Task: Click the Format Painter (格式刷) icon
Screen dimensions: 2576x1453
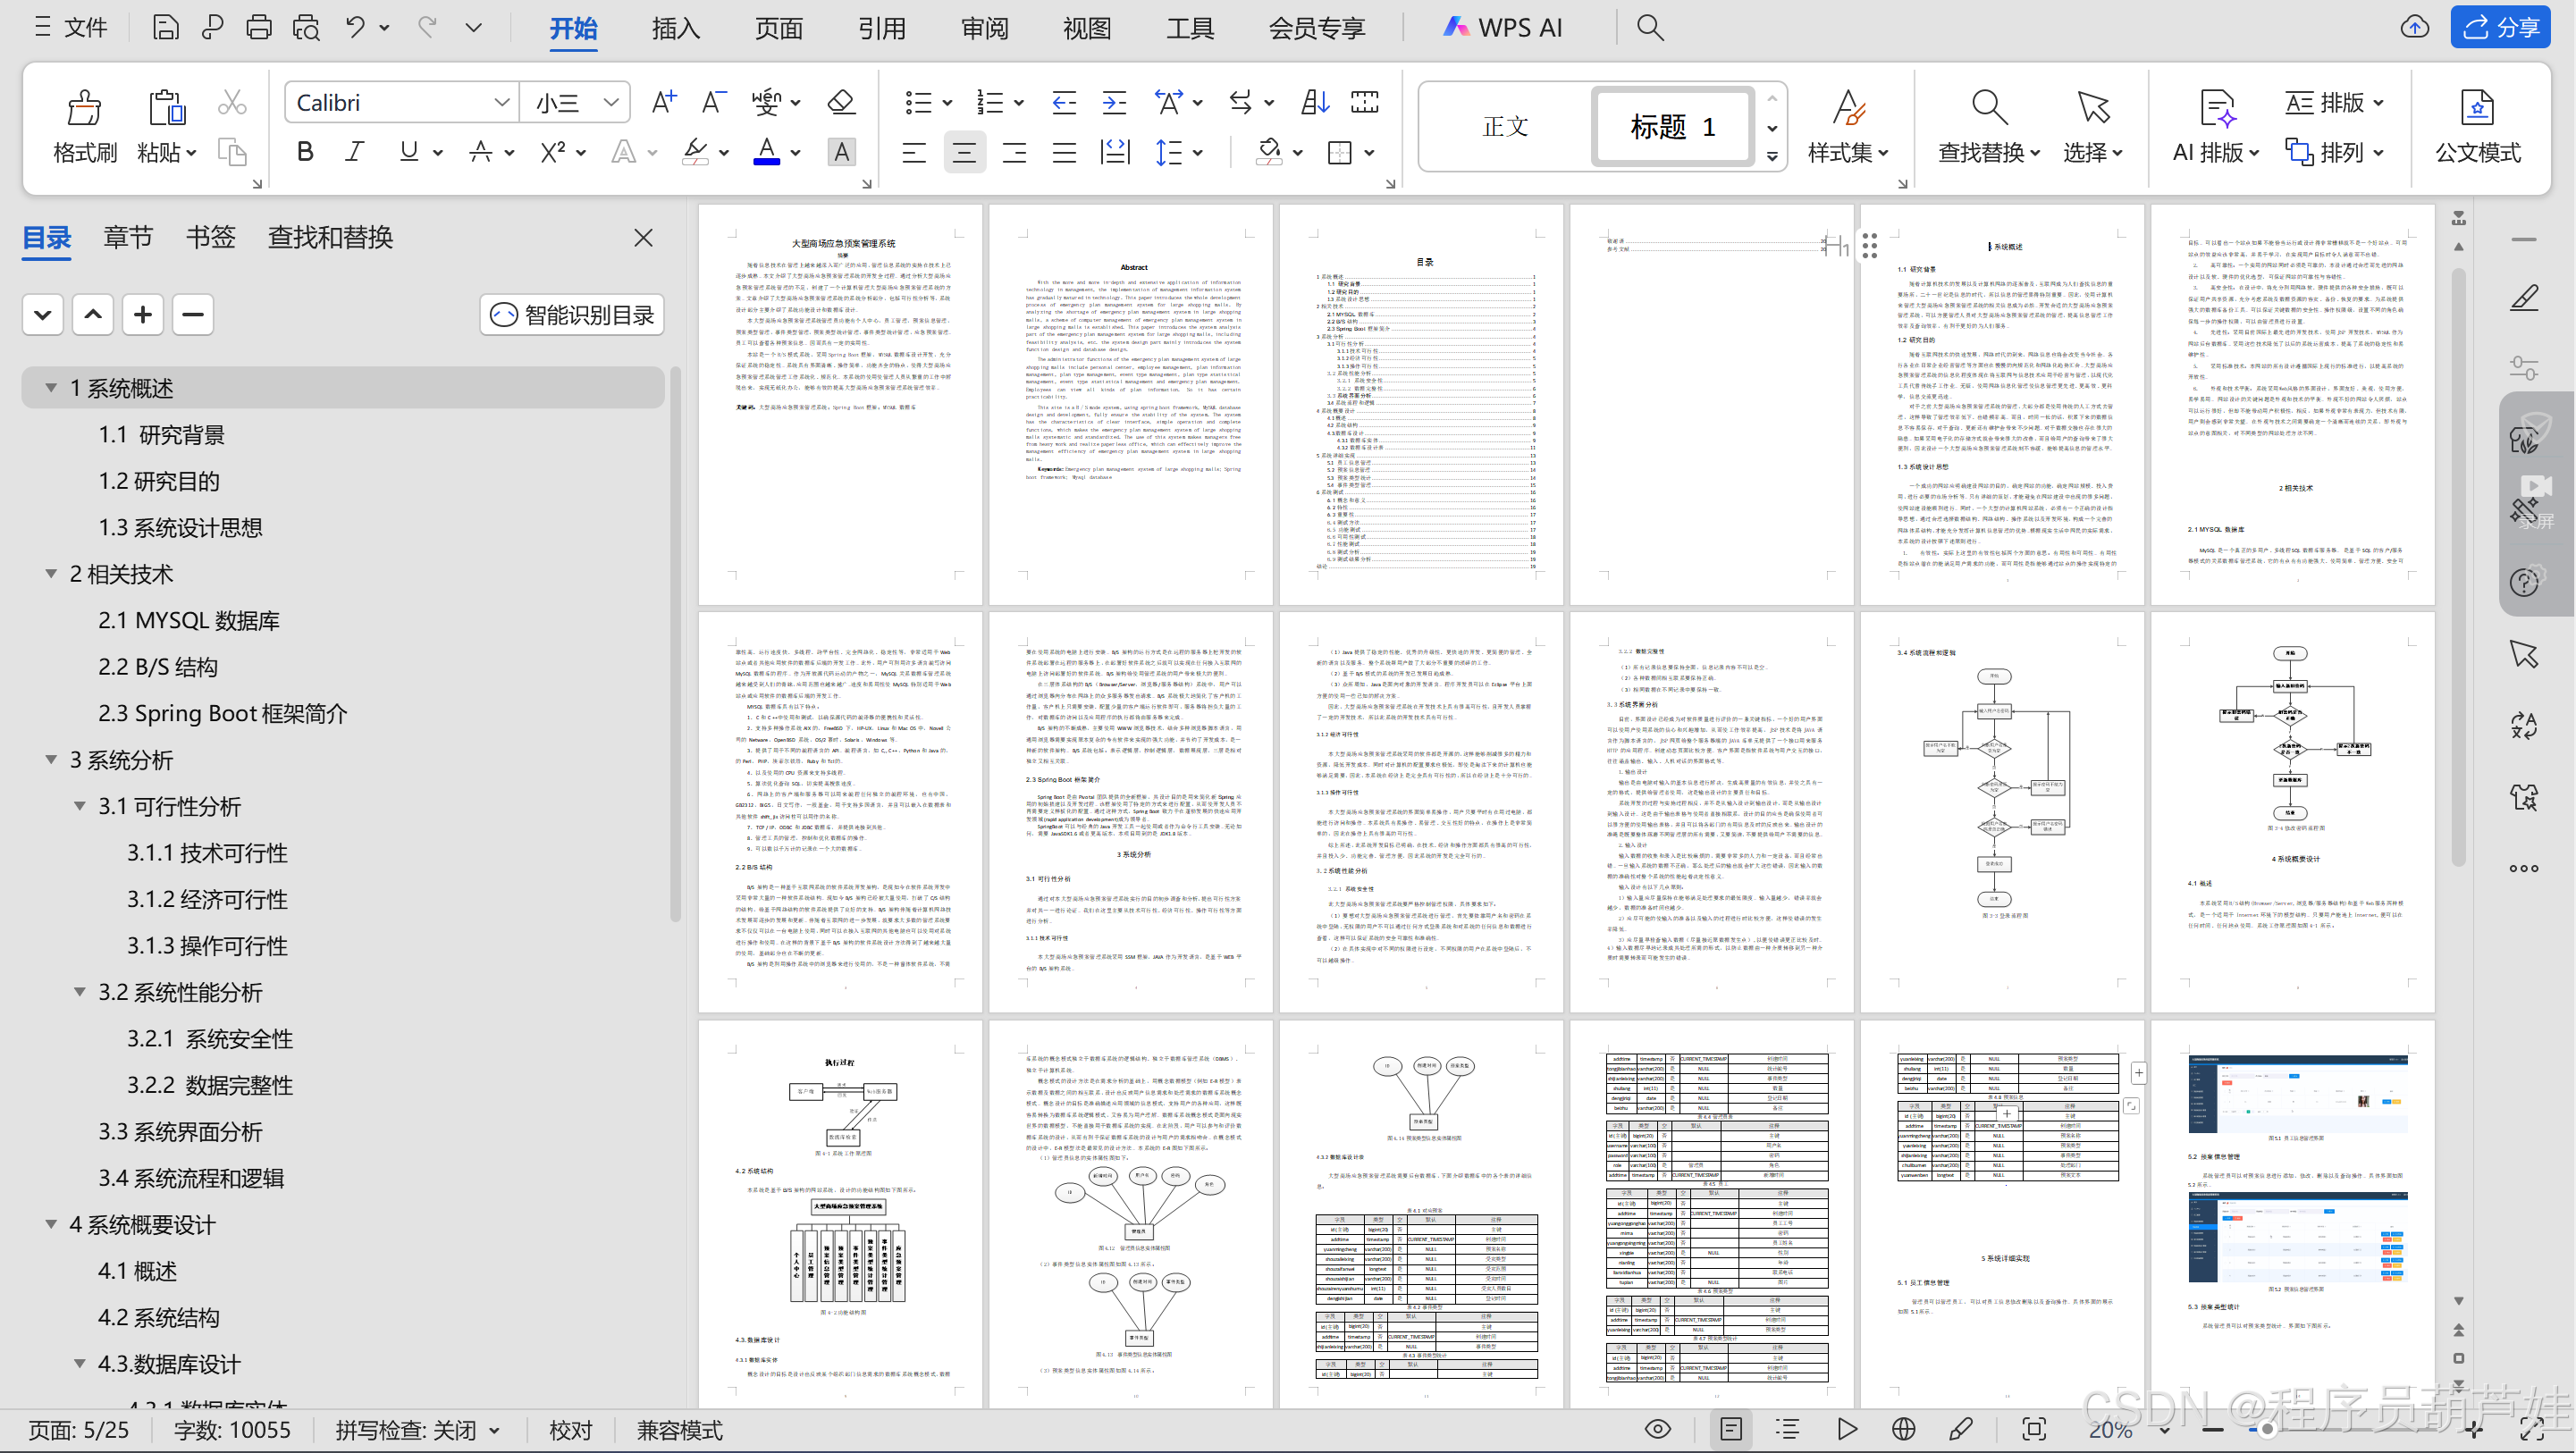Action: (84, 108)
